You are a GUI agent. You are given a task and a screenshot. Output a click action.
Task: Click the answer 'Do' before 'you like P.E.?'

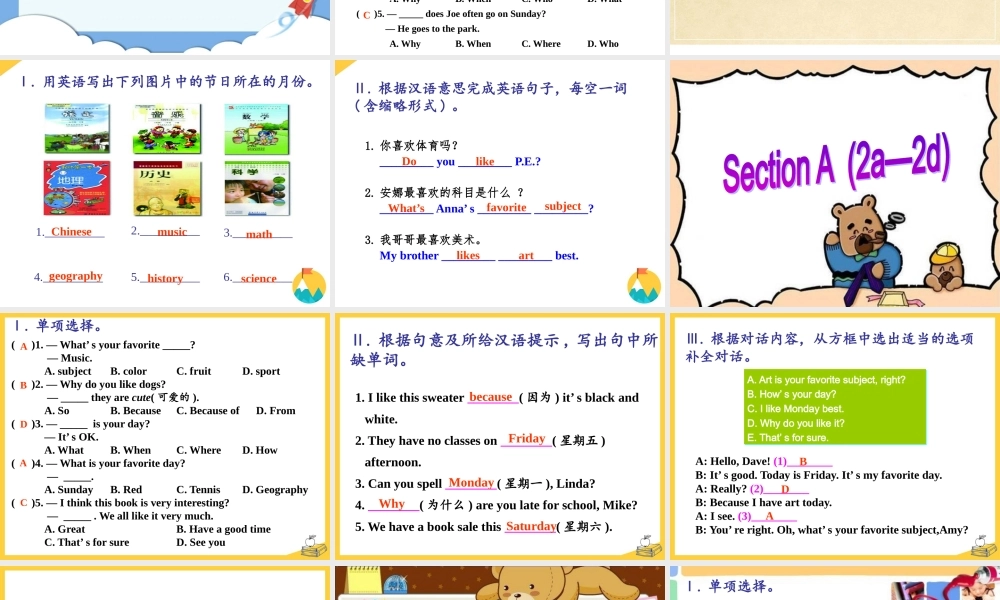click(x=409, y=161)
